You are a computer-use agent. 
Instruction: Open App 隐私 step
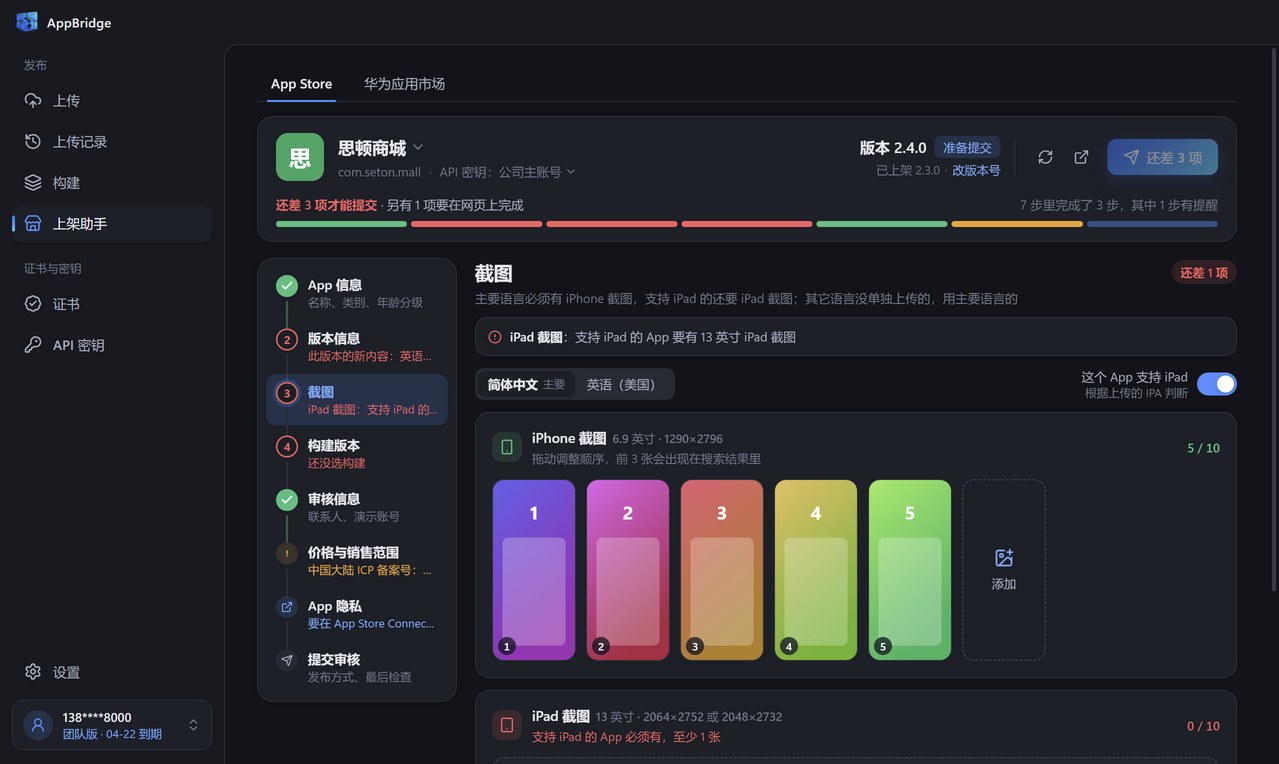tap(357, 614)
